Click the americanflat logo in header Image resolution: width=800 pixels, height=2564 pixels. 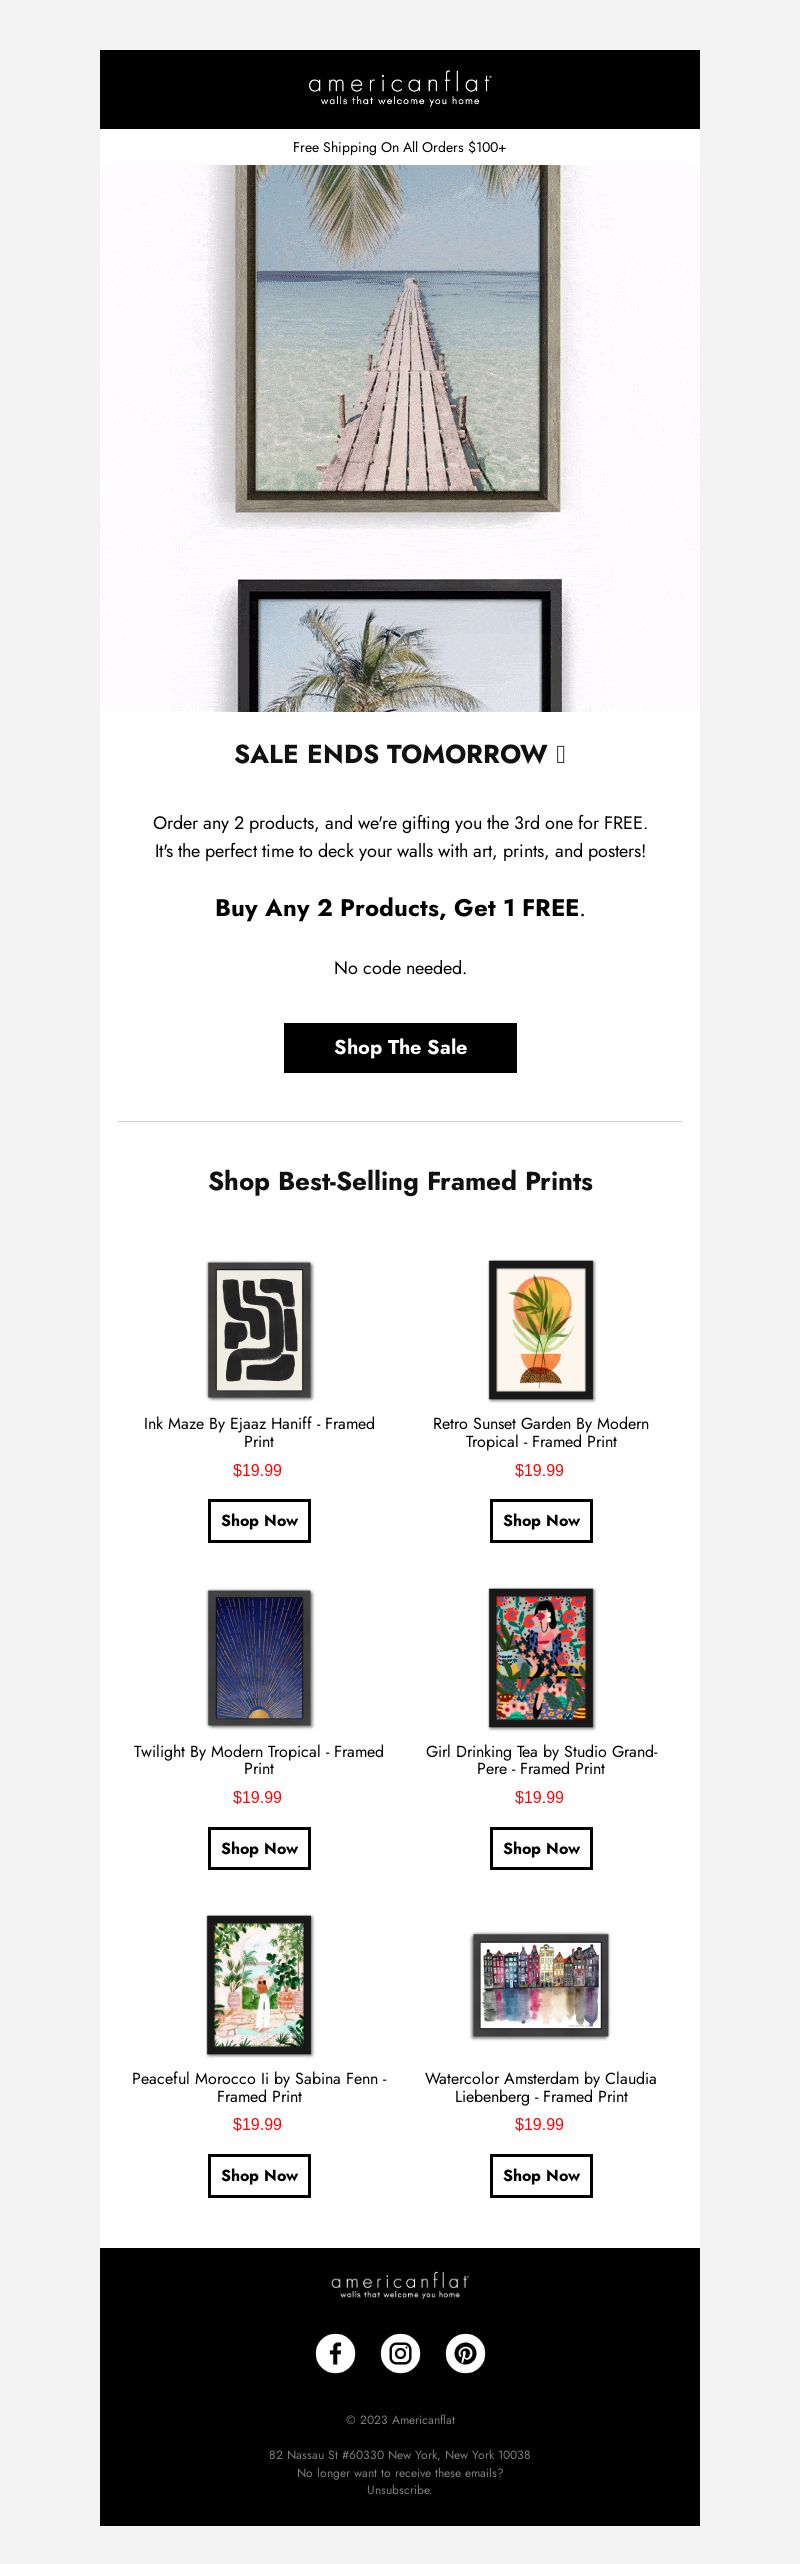pyautogui.click(x=400, y=89)
